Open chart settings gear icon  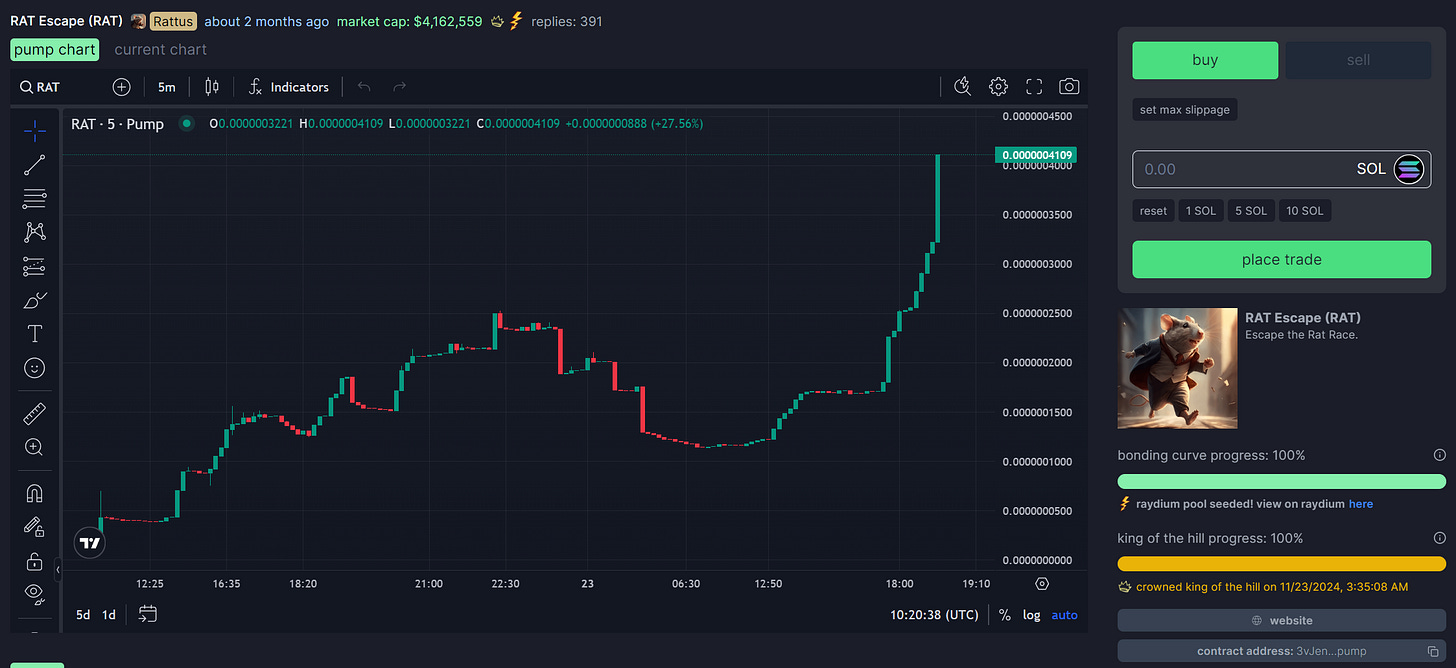(998, 87)
